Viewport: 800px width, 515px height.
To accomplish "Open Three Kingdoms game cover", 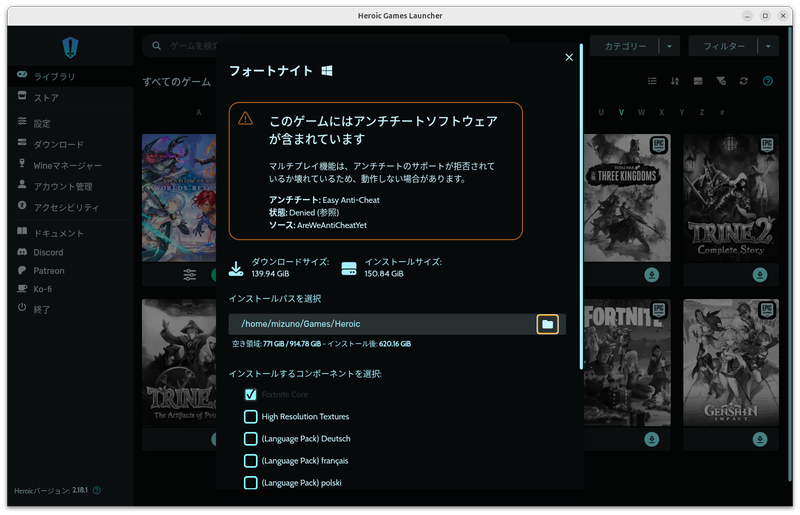I will point(627,198).
